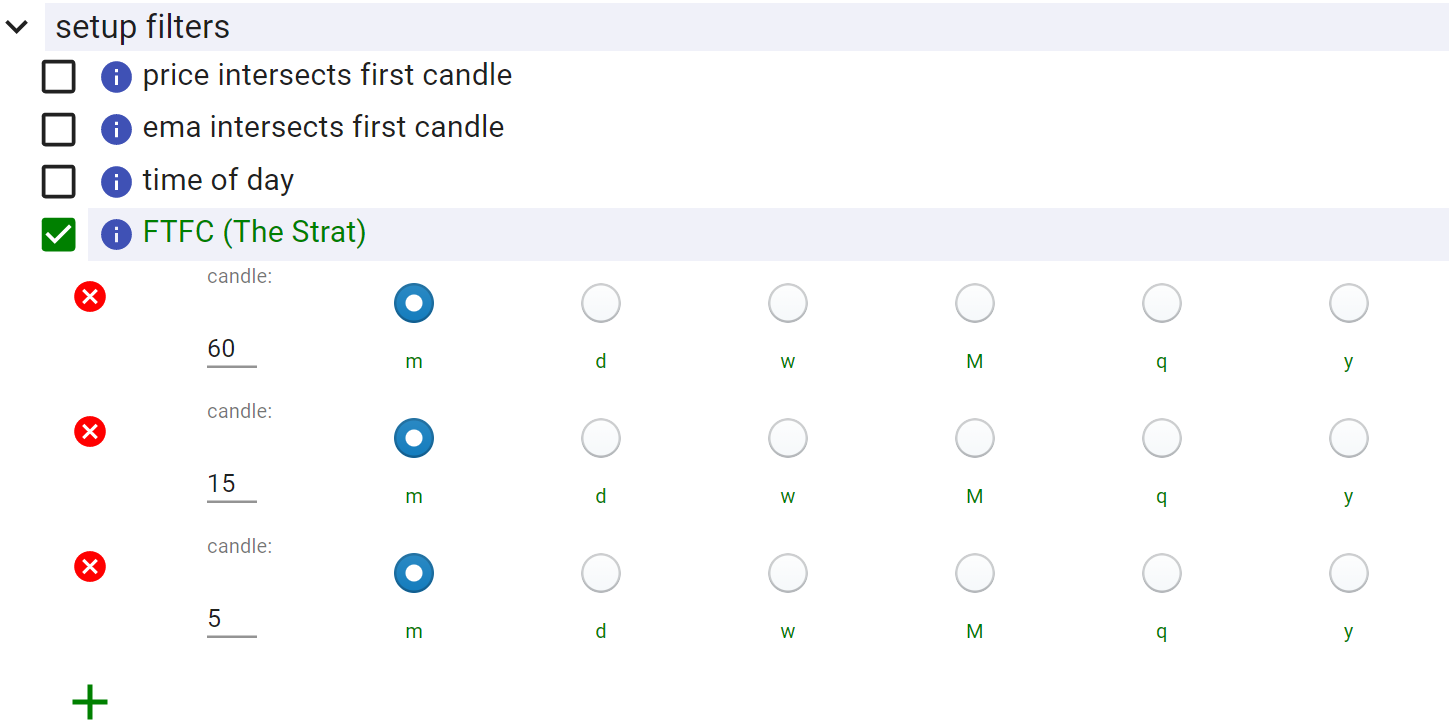This screenshot has width=1449, height=724.
Task: Open info for ema intersects first candle
Action: [x=117, y=129]
